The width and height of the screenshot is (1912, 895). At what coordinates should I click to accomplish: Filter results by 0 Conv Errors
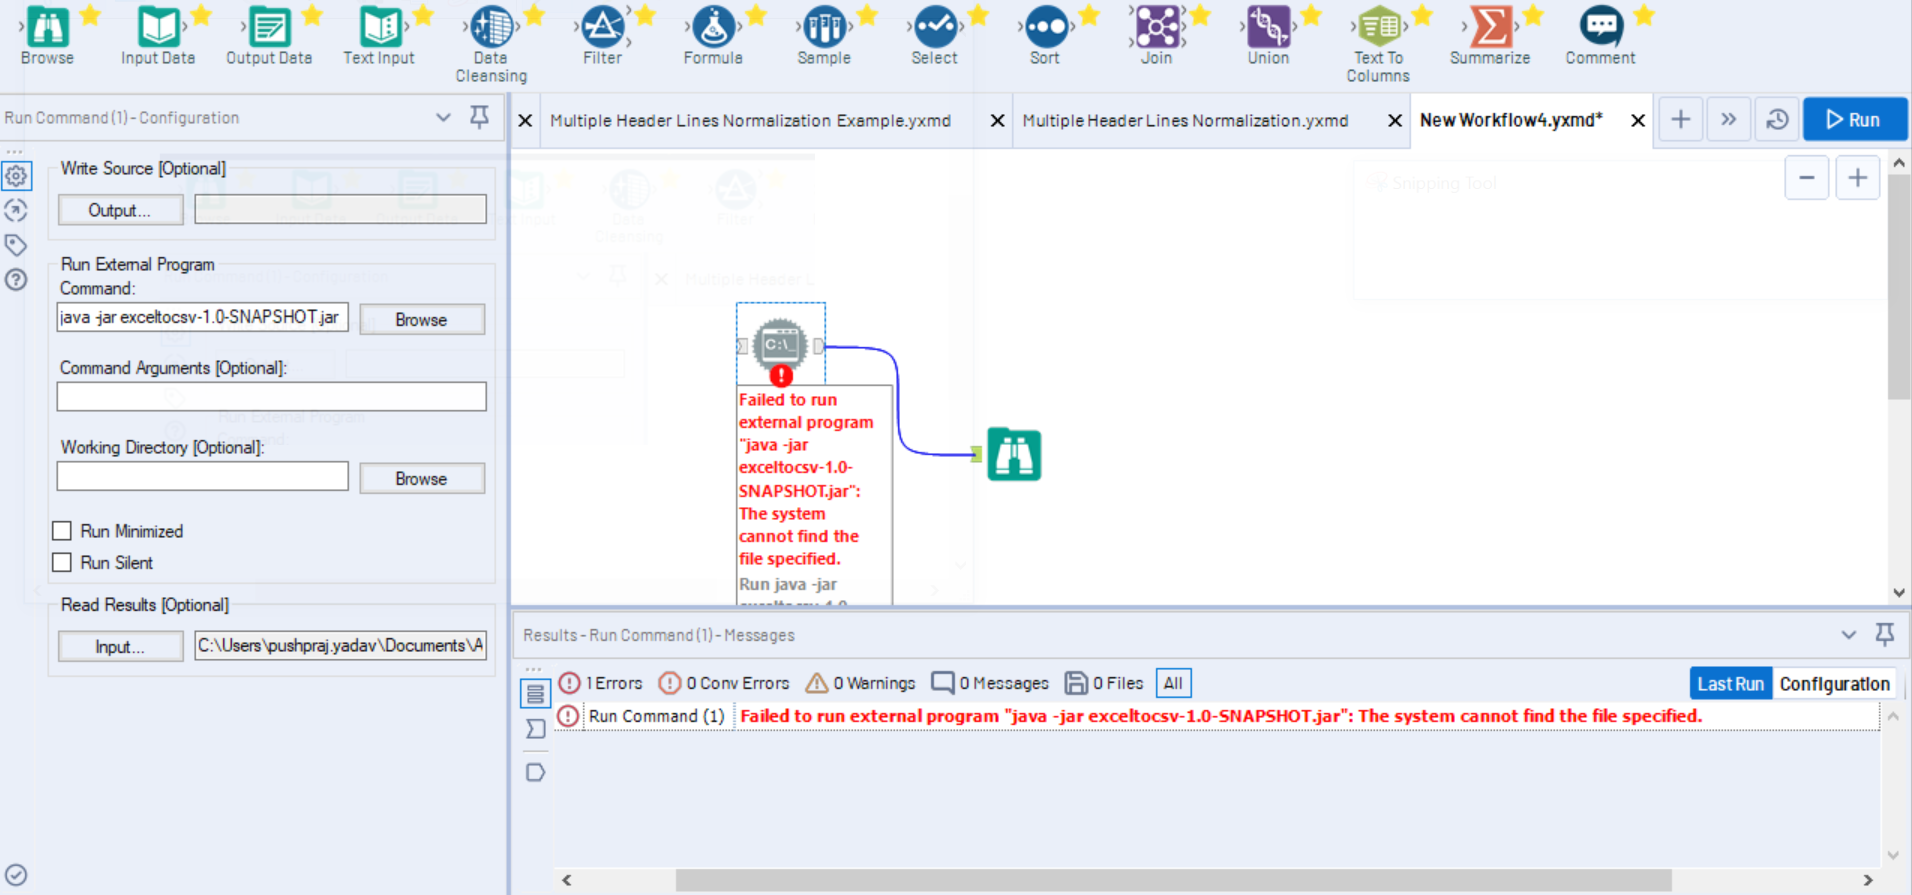coord(724,683)
